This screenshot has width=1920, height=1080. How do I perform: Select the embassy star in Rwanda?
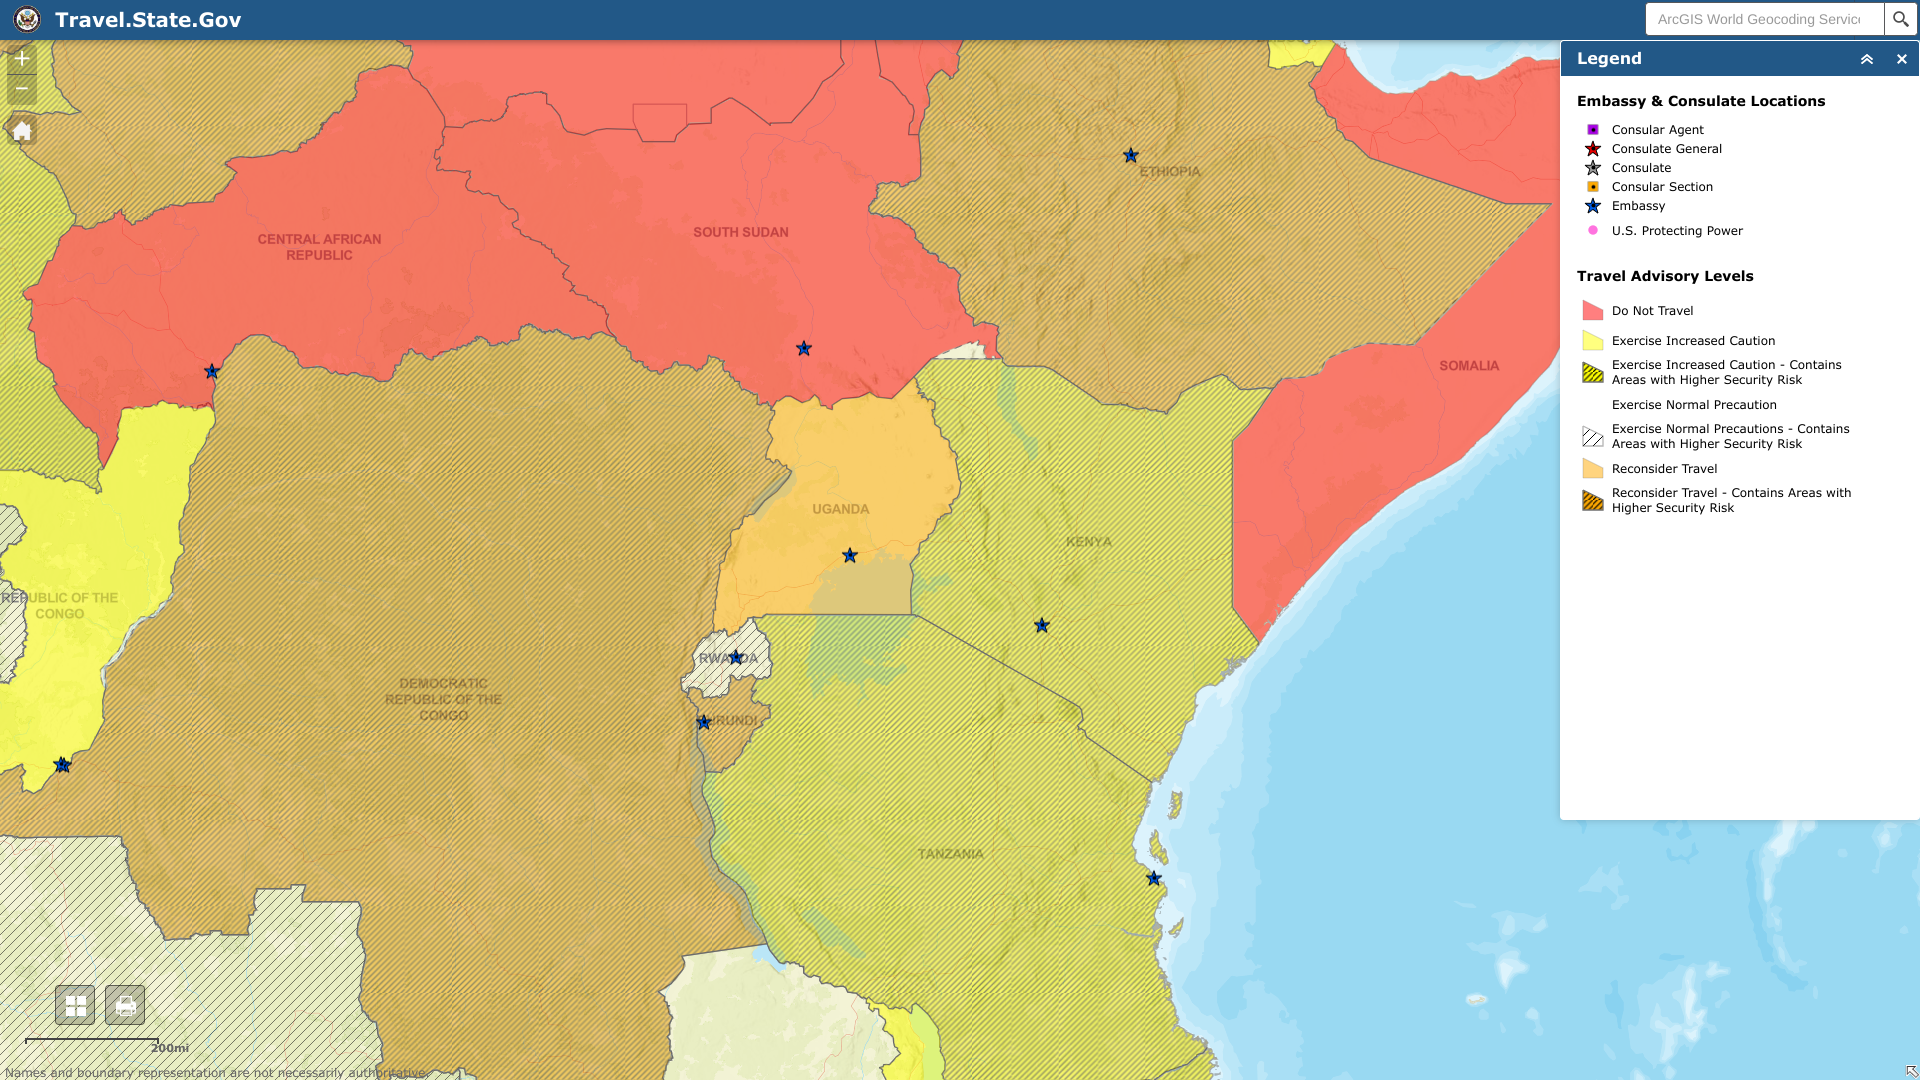click(735, 658)
